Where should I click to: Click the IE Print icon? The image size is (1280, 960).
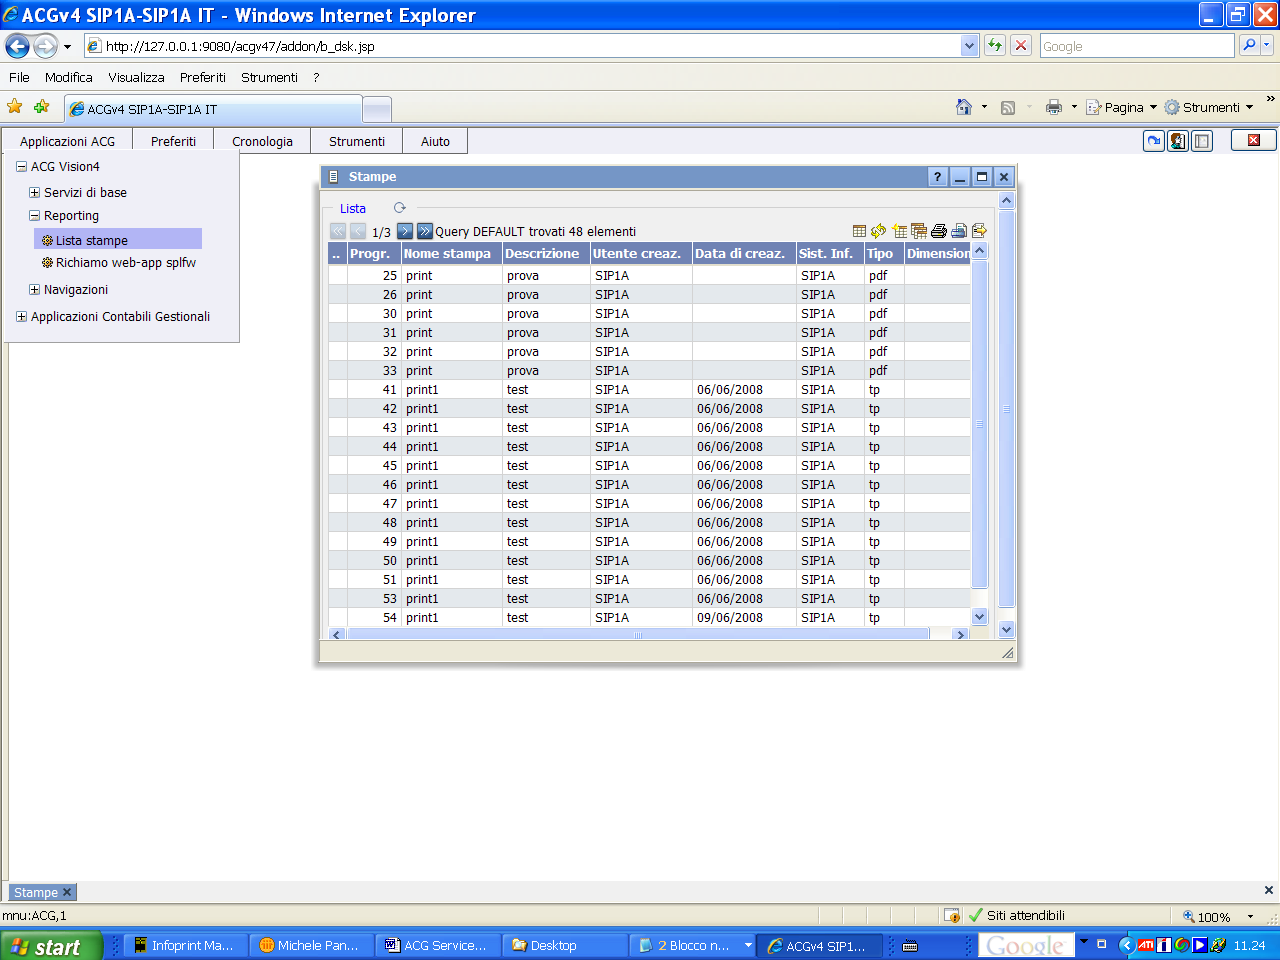coord(1054,107)
